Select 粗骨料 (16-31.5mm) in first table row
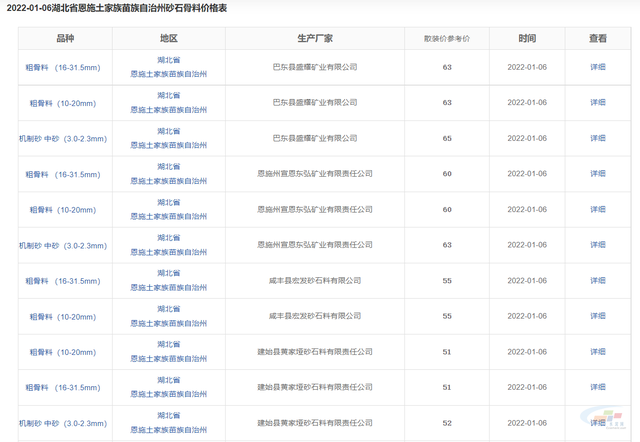Image resolution: width=640 pixels, height=442 pixels. (x=64, y=67)
